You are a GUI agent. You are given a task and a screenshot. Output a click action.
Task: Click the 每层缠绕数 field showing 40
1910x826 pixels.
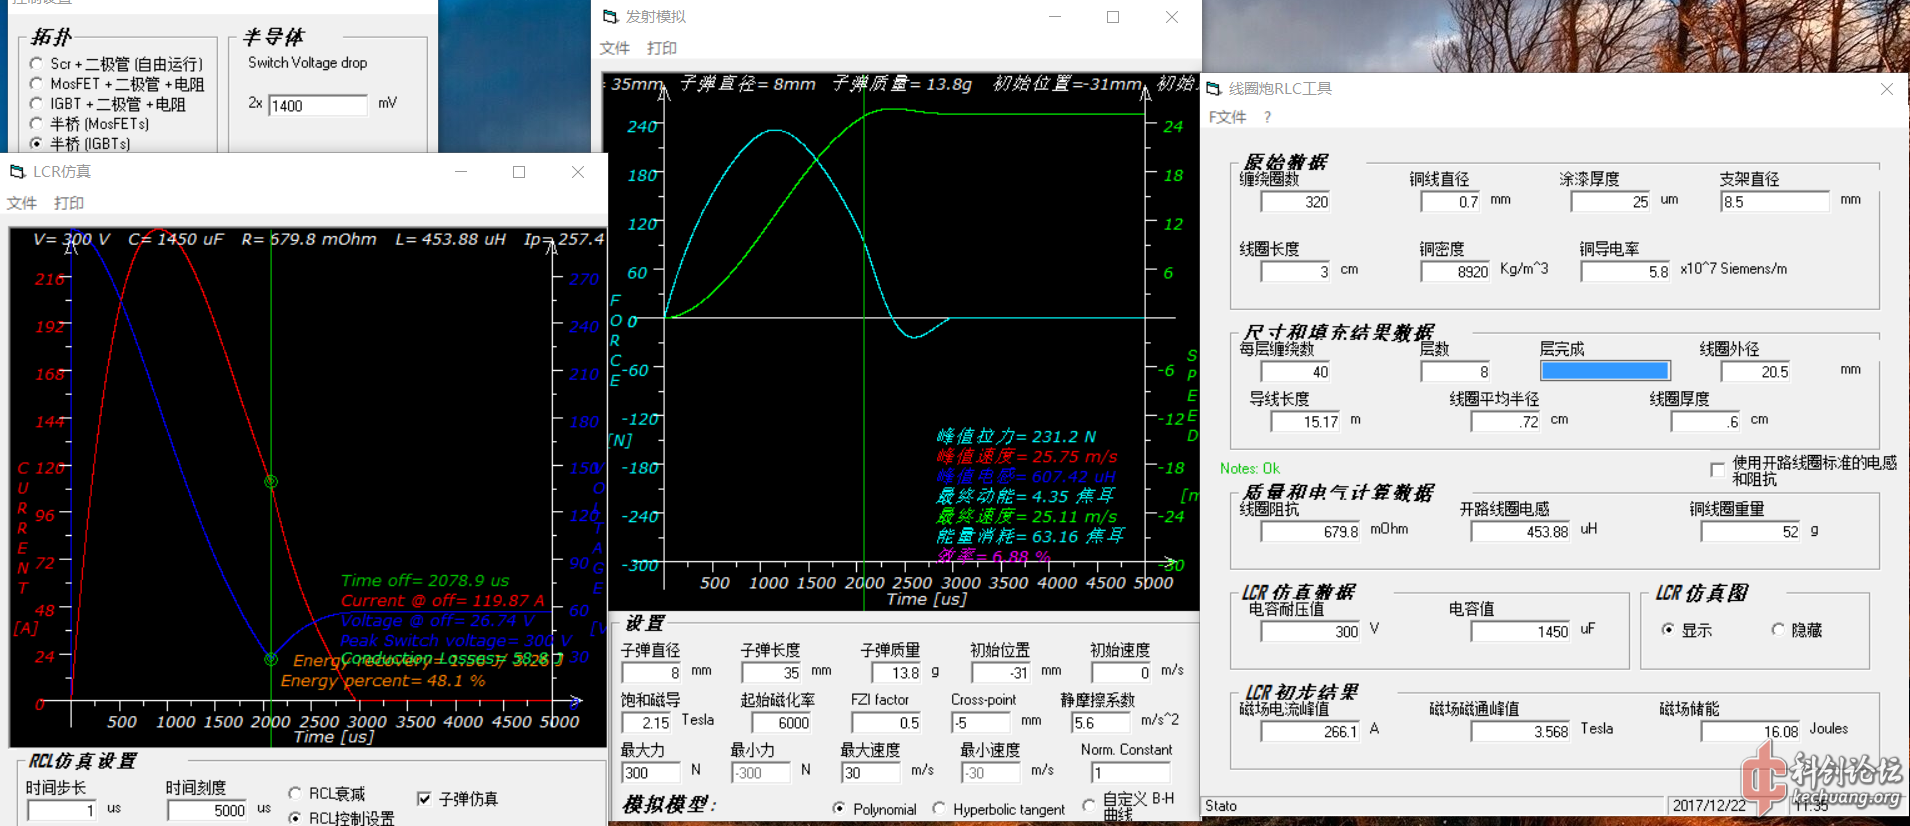(x=1296, y=371)
